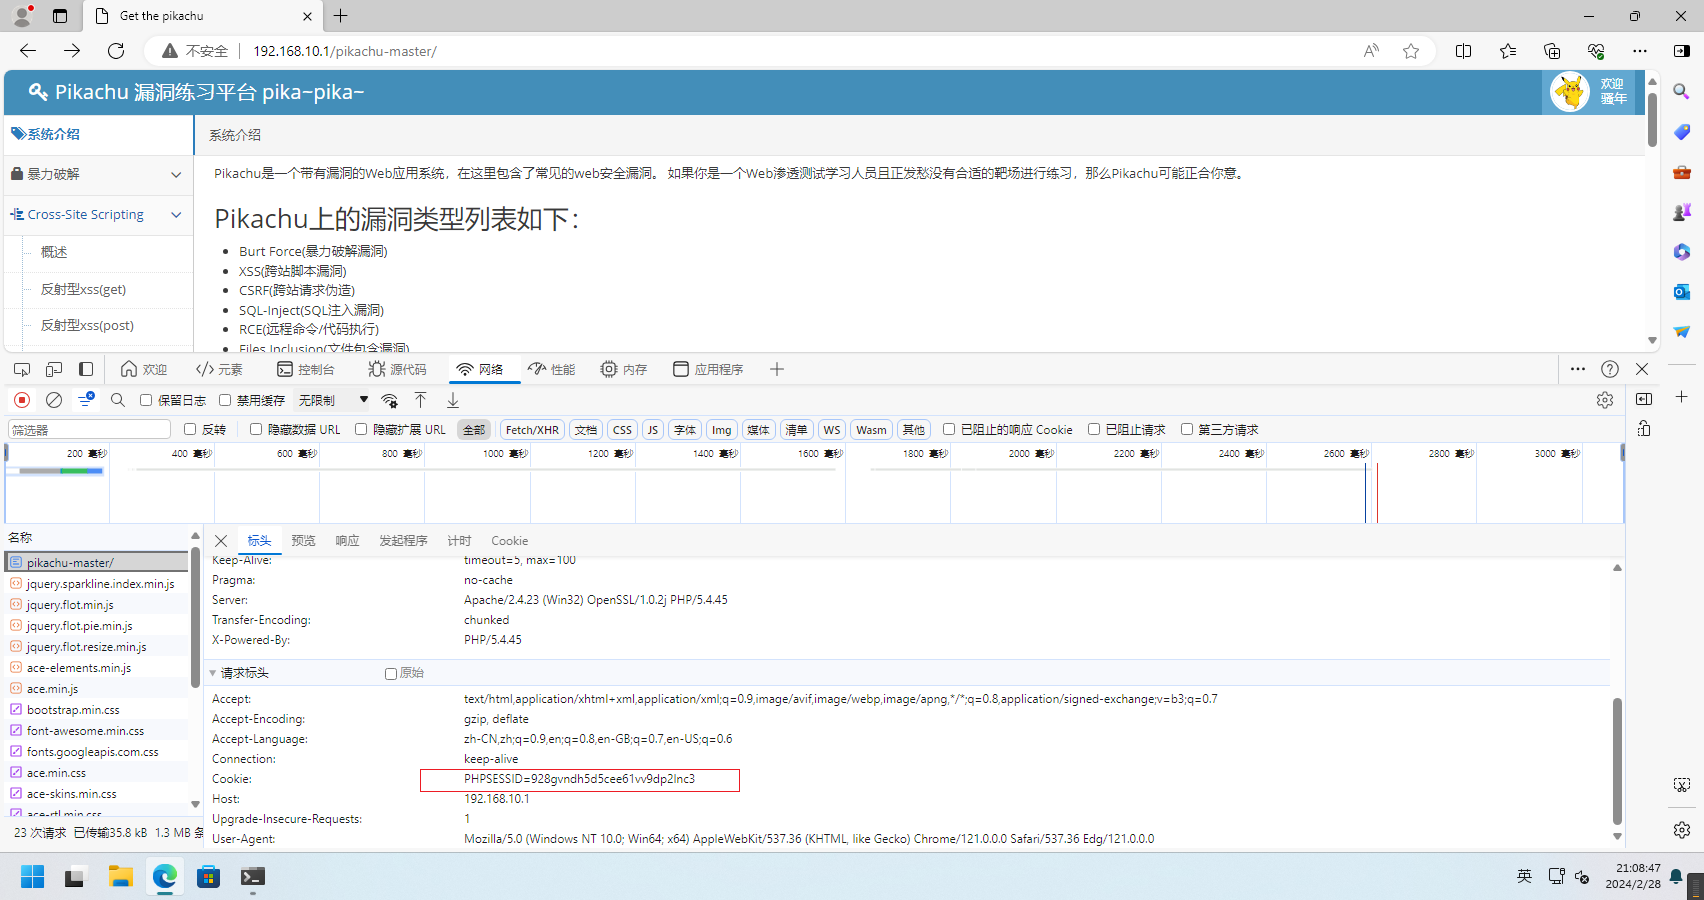Import HAR file using up arrow icon
1704x900 pixels.
click(421, 400)
